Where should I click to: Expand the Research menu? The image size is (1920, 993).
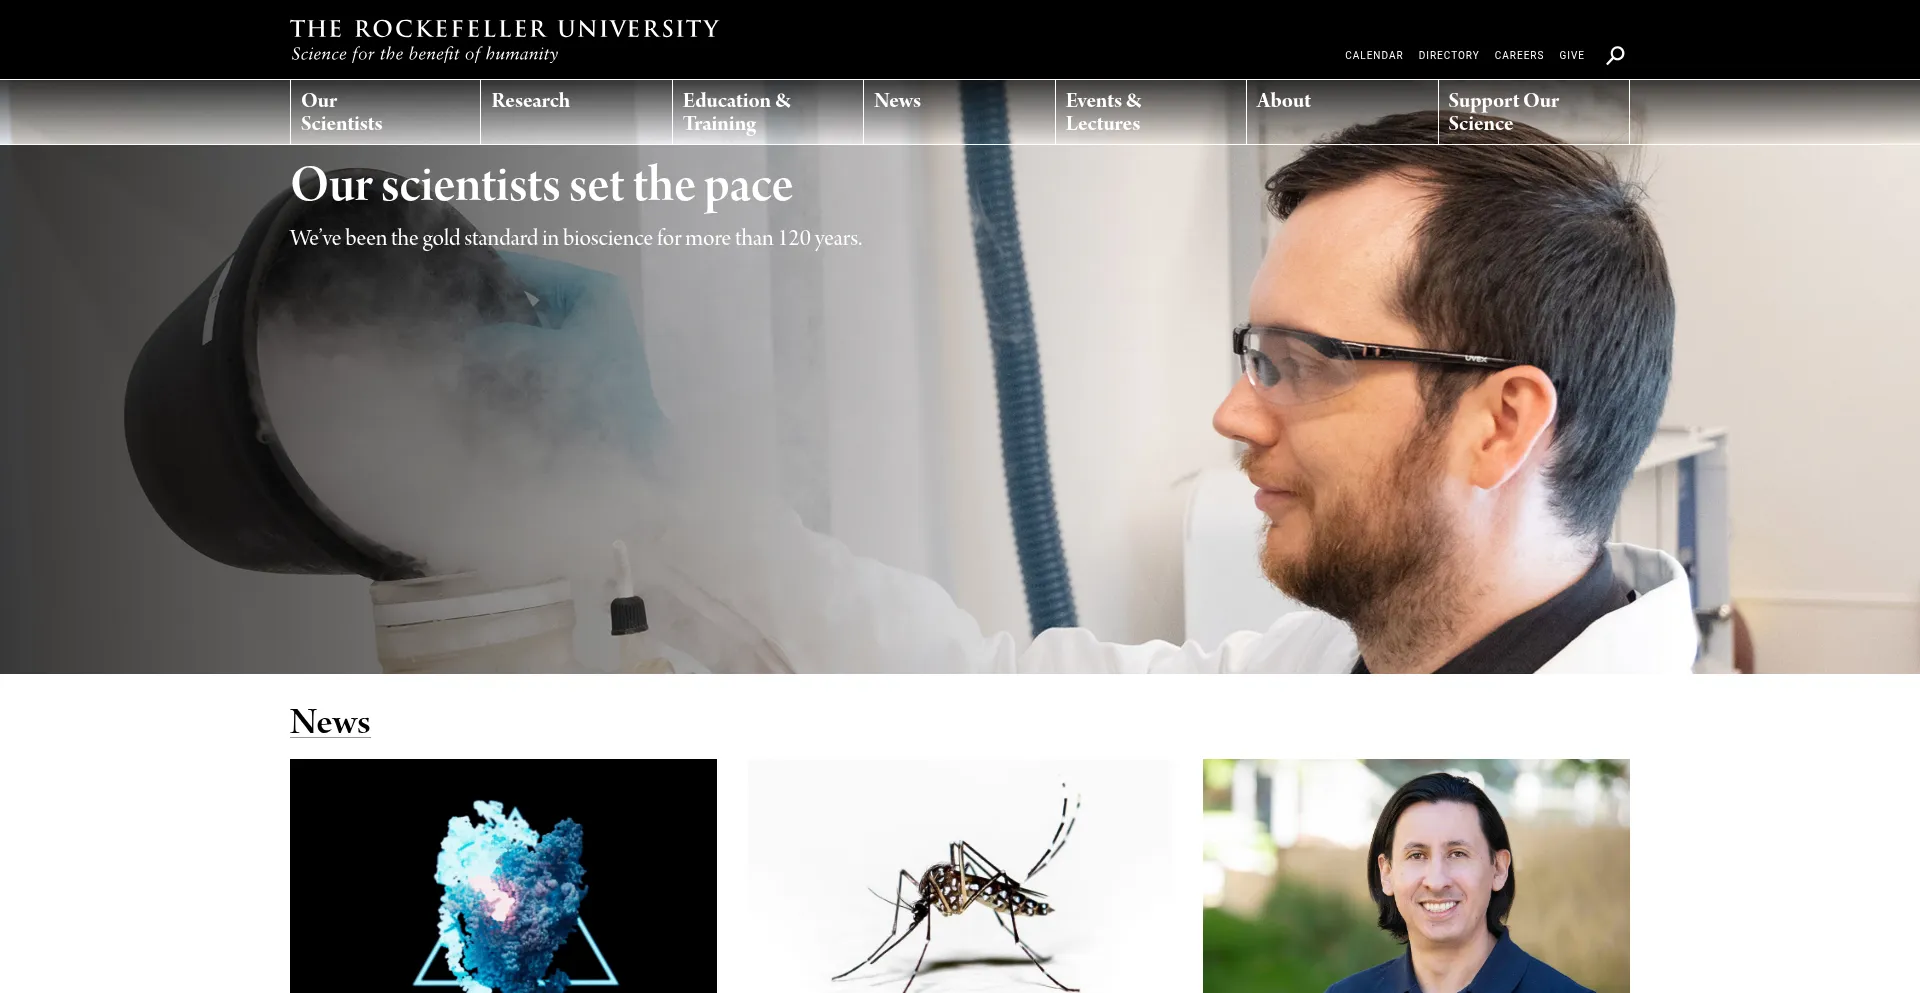pos(576,112)
